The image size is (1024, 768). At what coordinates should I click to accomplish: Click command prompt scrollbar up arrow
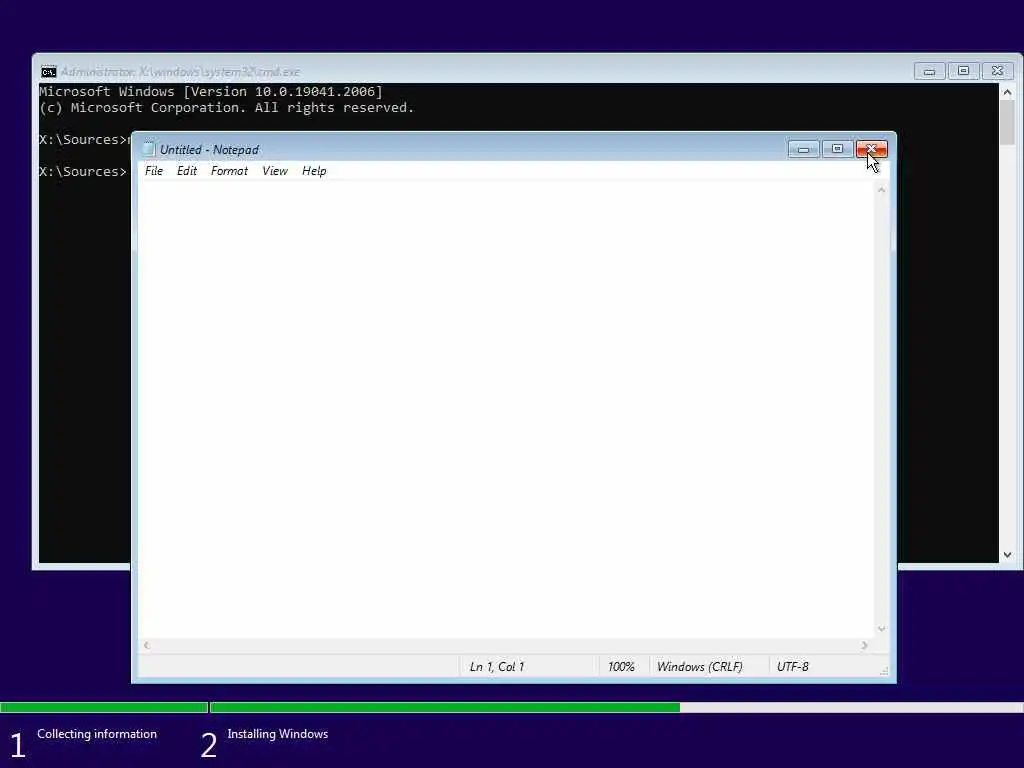click(1007, 92)
